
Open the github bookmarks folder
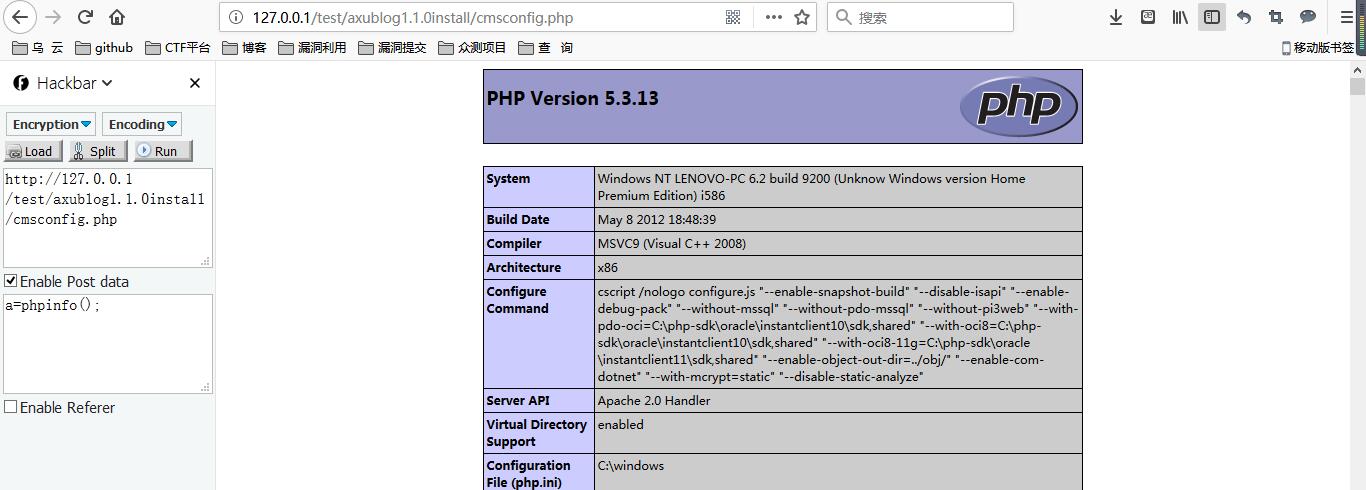pos(104,47)
